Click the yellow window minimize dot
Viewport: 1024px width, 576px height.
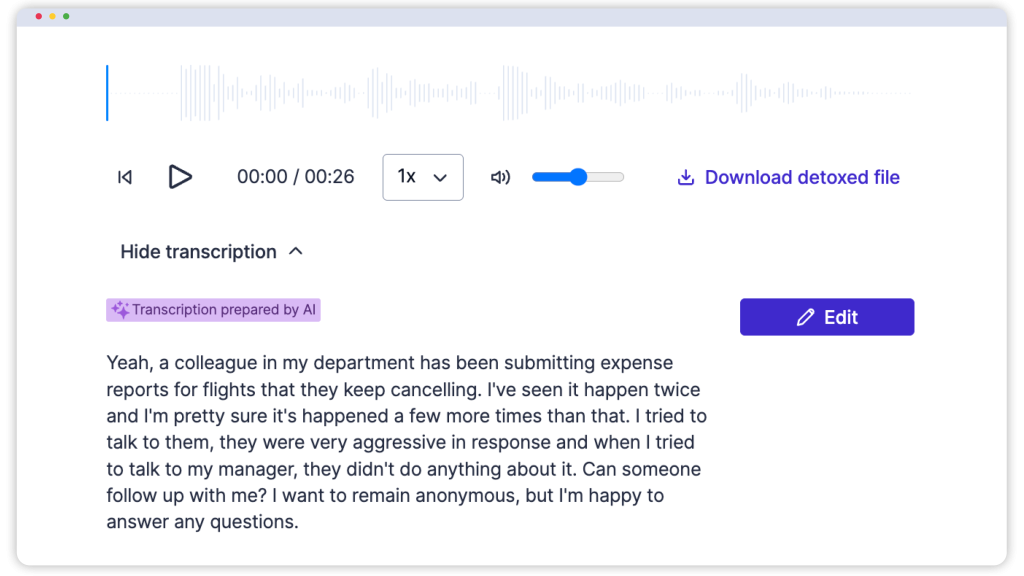click(x=53, y=17)
